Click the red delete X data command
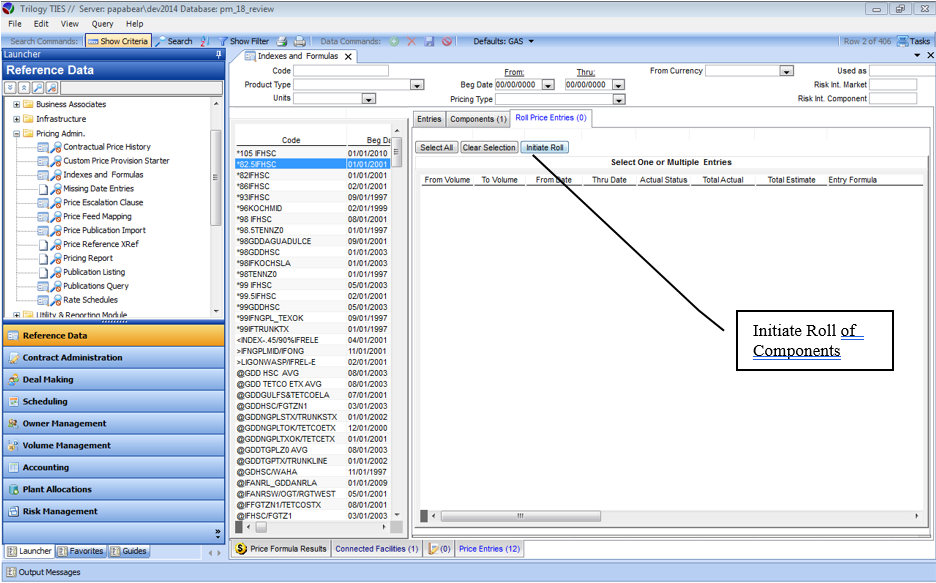936x583 pixels. (412, 41)
